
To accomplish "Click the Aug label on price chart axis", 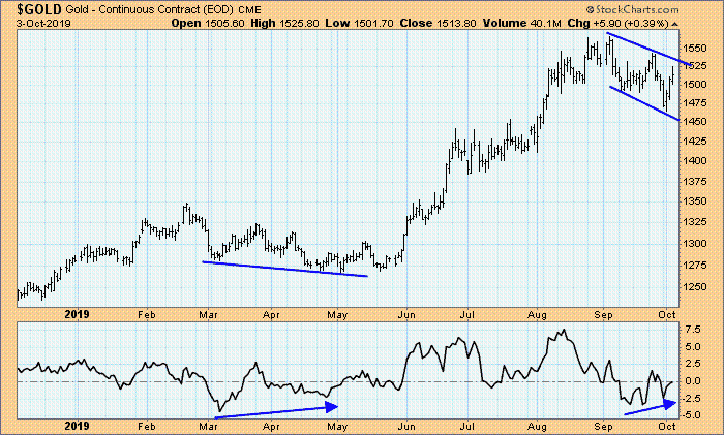I will [537, 315].
